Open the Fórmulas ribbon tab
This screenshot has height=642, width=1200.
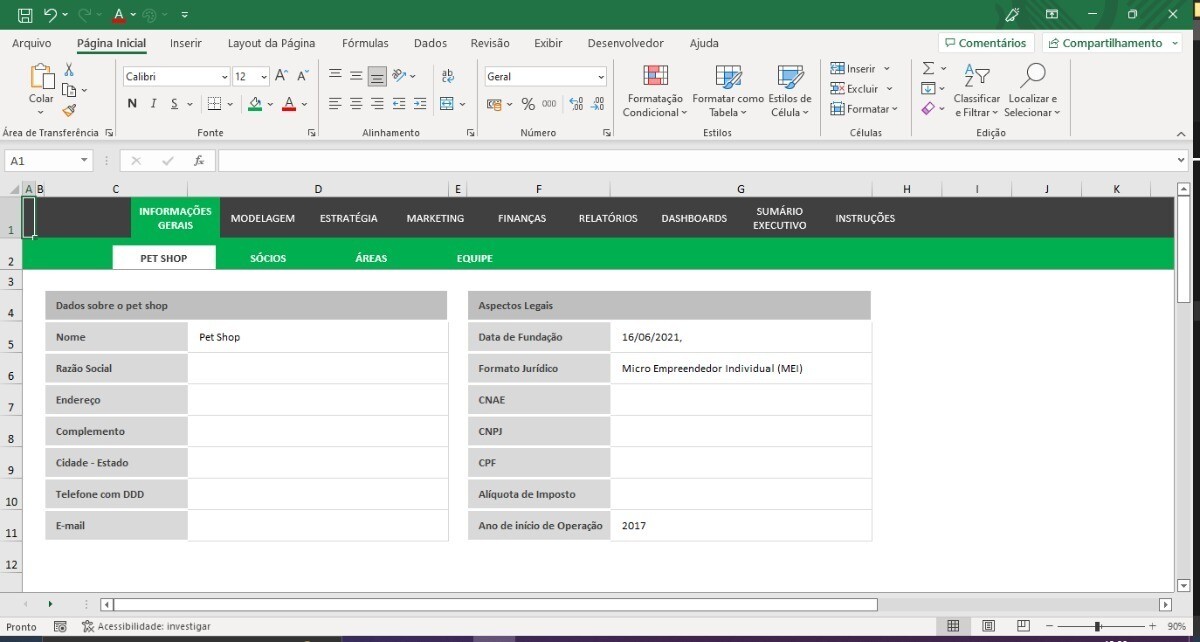(365, 43)
